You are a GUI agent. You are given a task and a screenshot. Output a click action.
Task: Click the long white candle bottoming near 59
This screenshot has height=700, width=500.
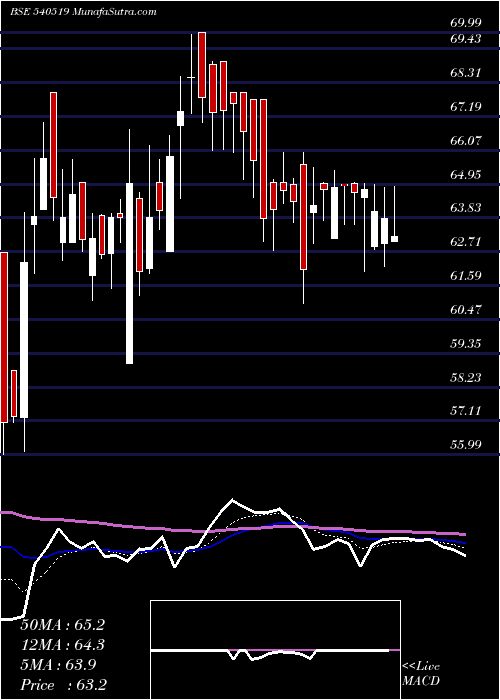[129, 273]
